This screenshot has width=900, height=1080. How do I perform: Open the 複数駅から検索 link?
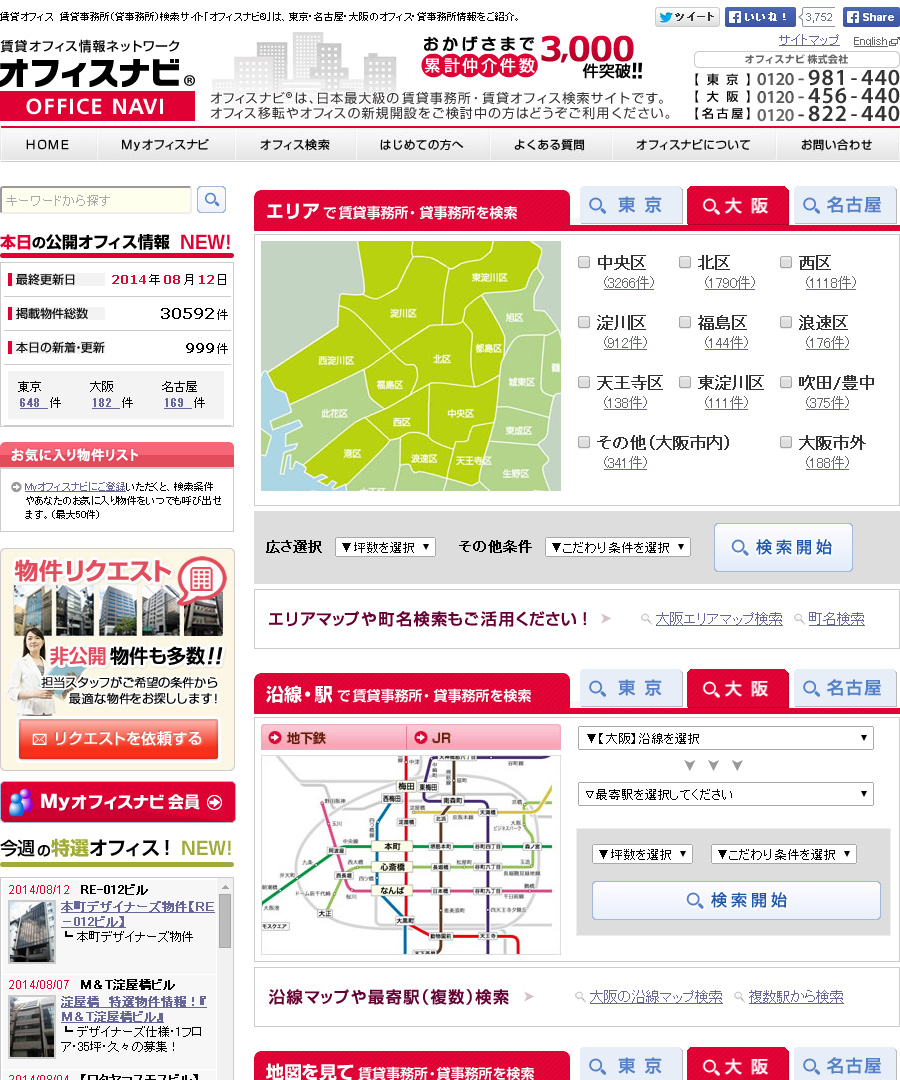click(796, 997)
